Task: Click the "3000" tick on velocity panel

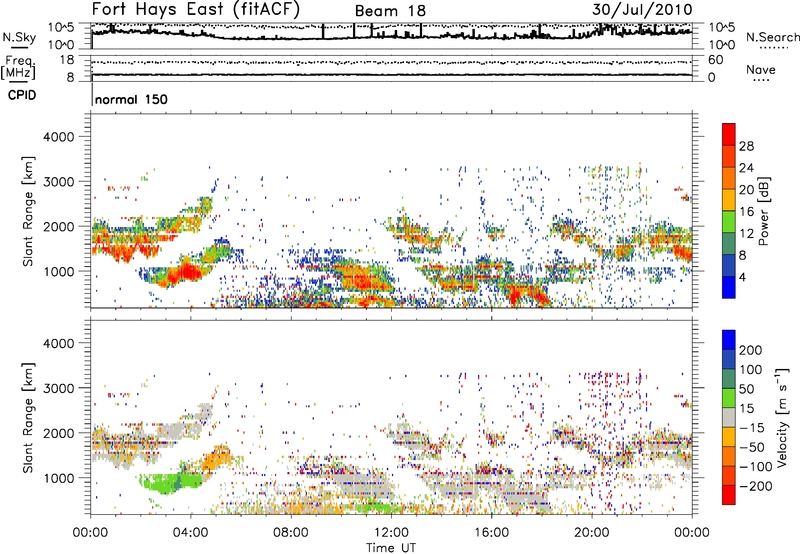Action: pos(59,388)
